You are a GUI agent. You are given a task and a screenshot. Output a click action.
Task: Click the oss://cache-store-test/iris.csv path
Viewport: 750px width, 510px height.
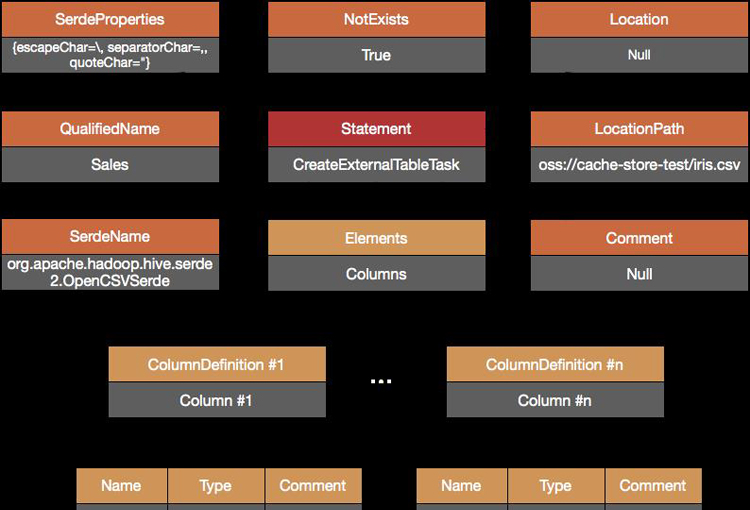click(x=638, y=164)
